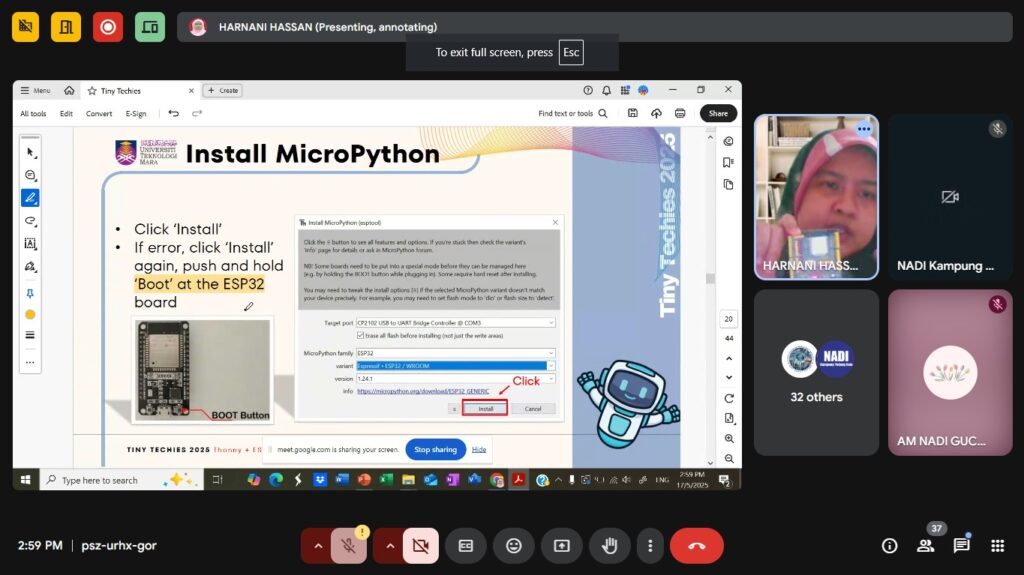Open the Convert menu
The image size is (1024, 575).
pyautogui.click(x=99, y=114)
